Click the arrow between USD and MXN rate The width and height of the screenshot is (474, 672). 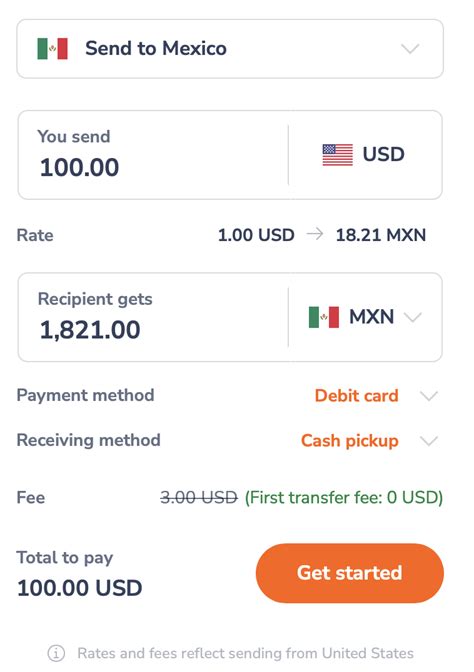(315, 234)
